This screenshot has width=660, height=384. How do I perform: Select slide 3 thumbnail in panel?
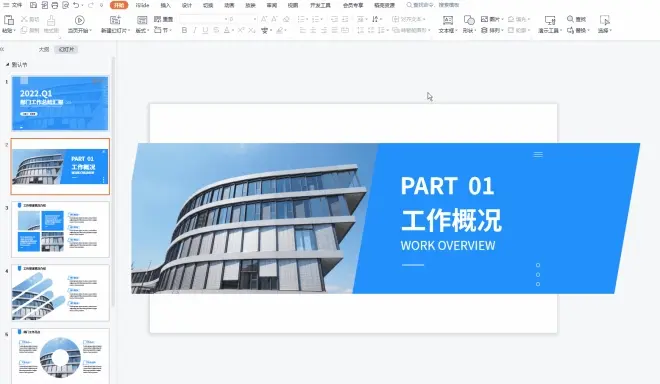click(x=60, y=229)
